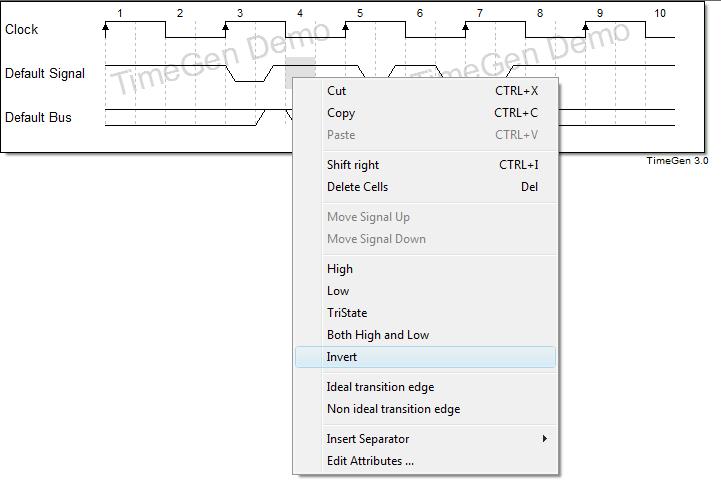Set selected cell to Low
The image size is (721, 489).
338,291
